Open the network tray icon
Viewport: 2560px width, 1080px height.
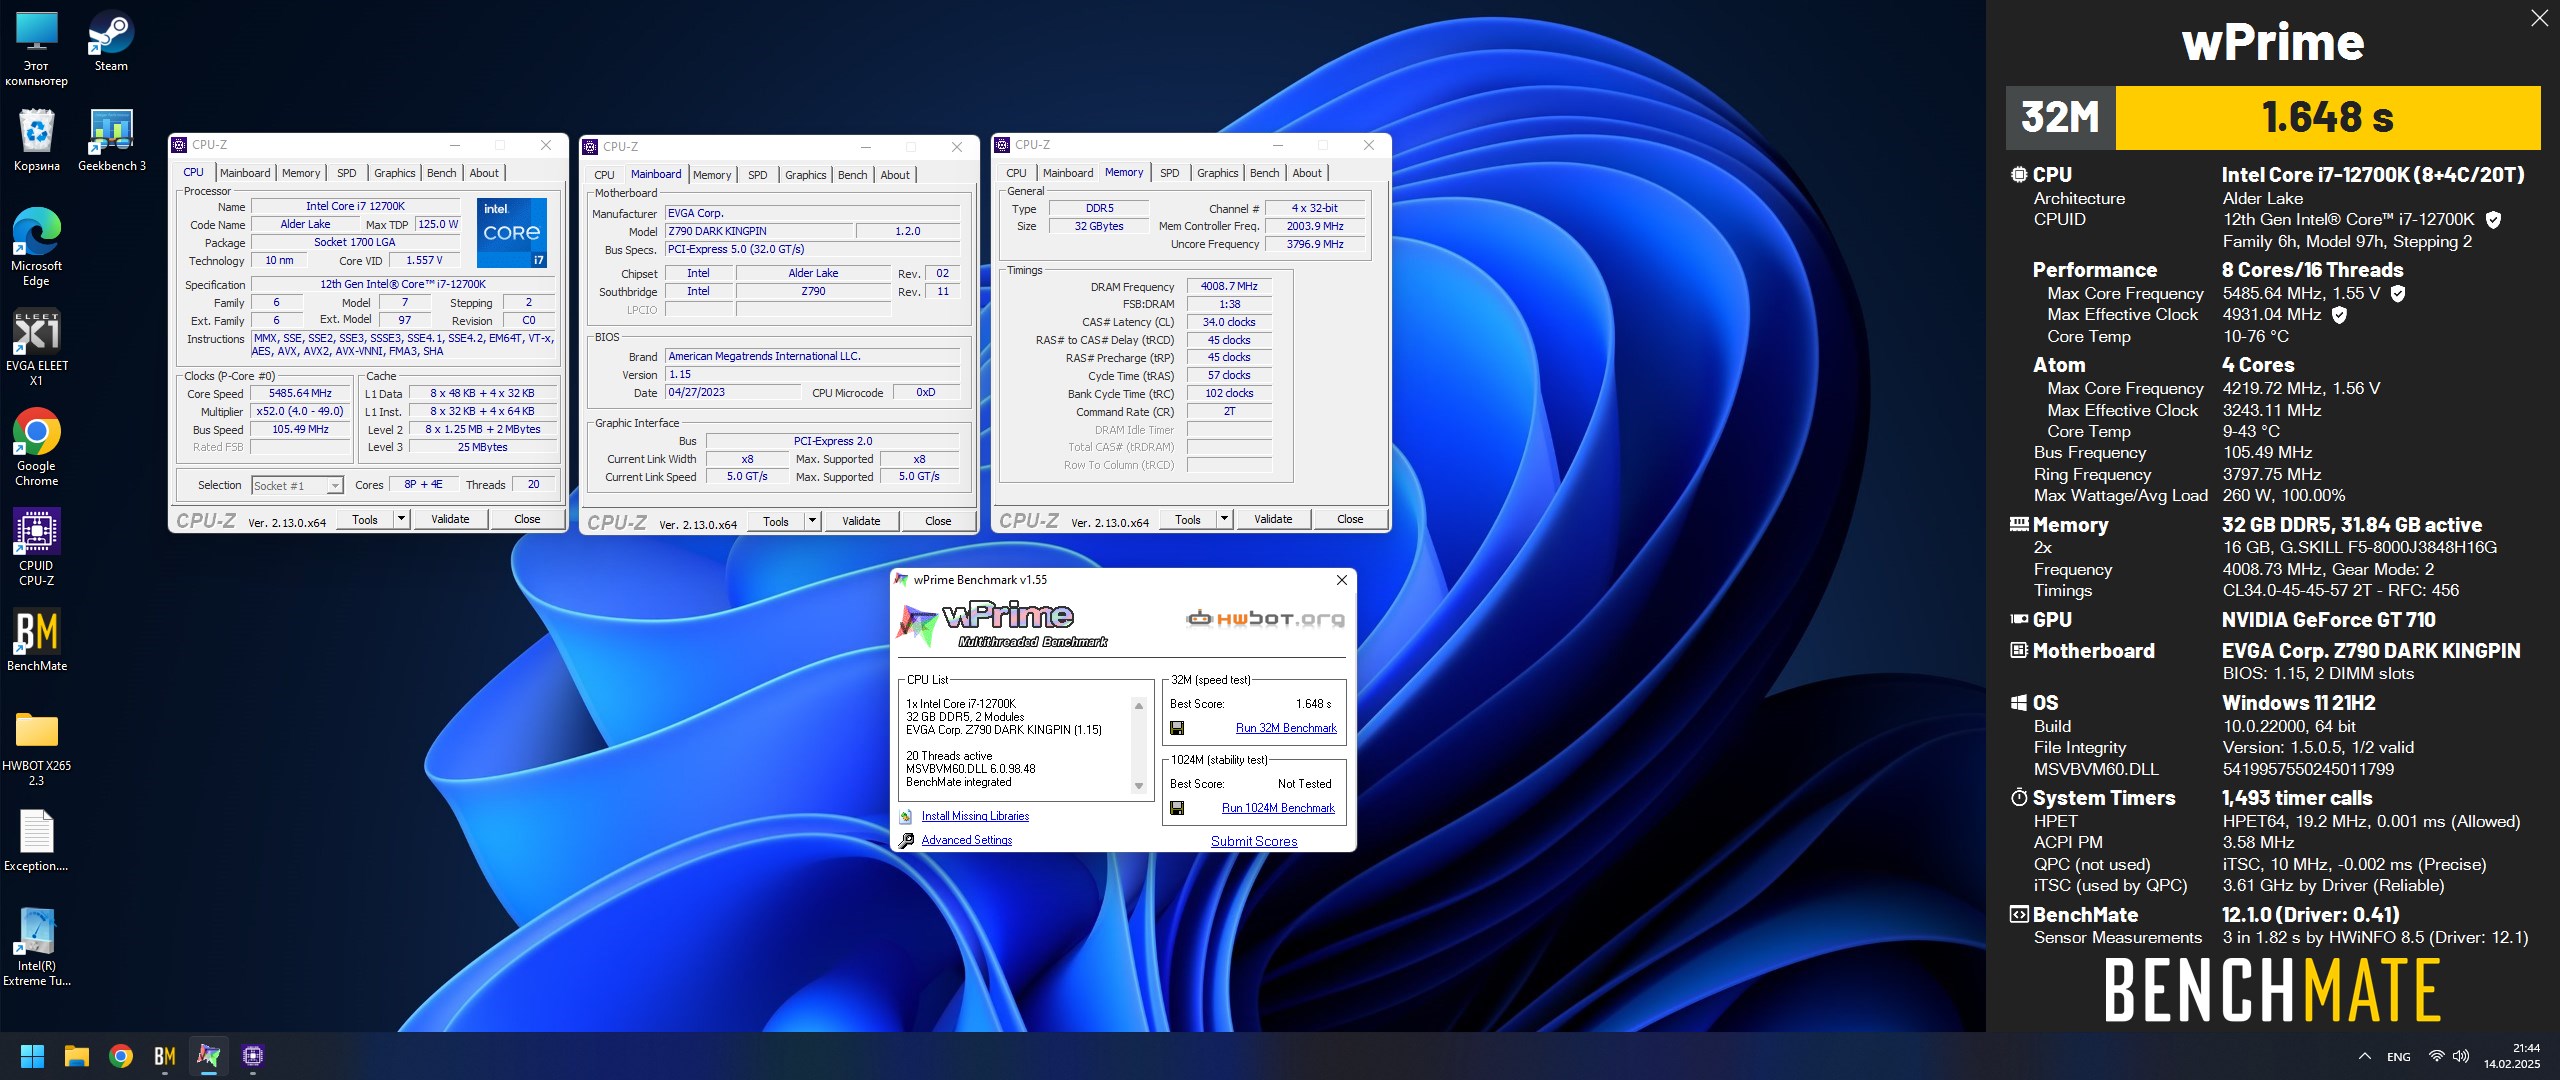point(2437,1056)
